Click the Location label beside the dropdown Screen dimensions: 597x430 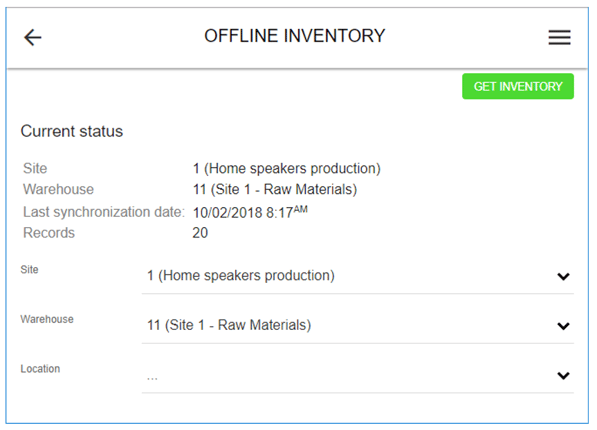click(x=40, y=369)
